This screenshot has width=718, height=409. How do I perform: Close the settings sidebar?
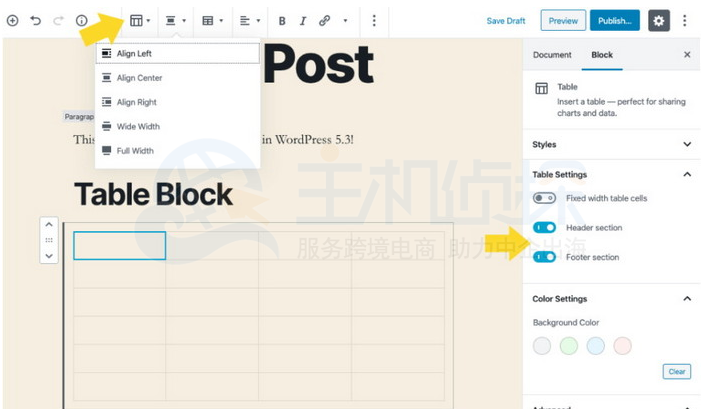(x=687, y=55)
